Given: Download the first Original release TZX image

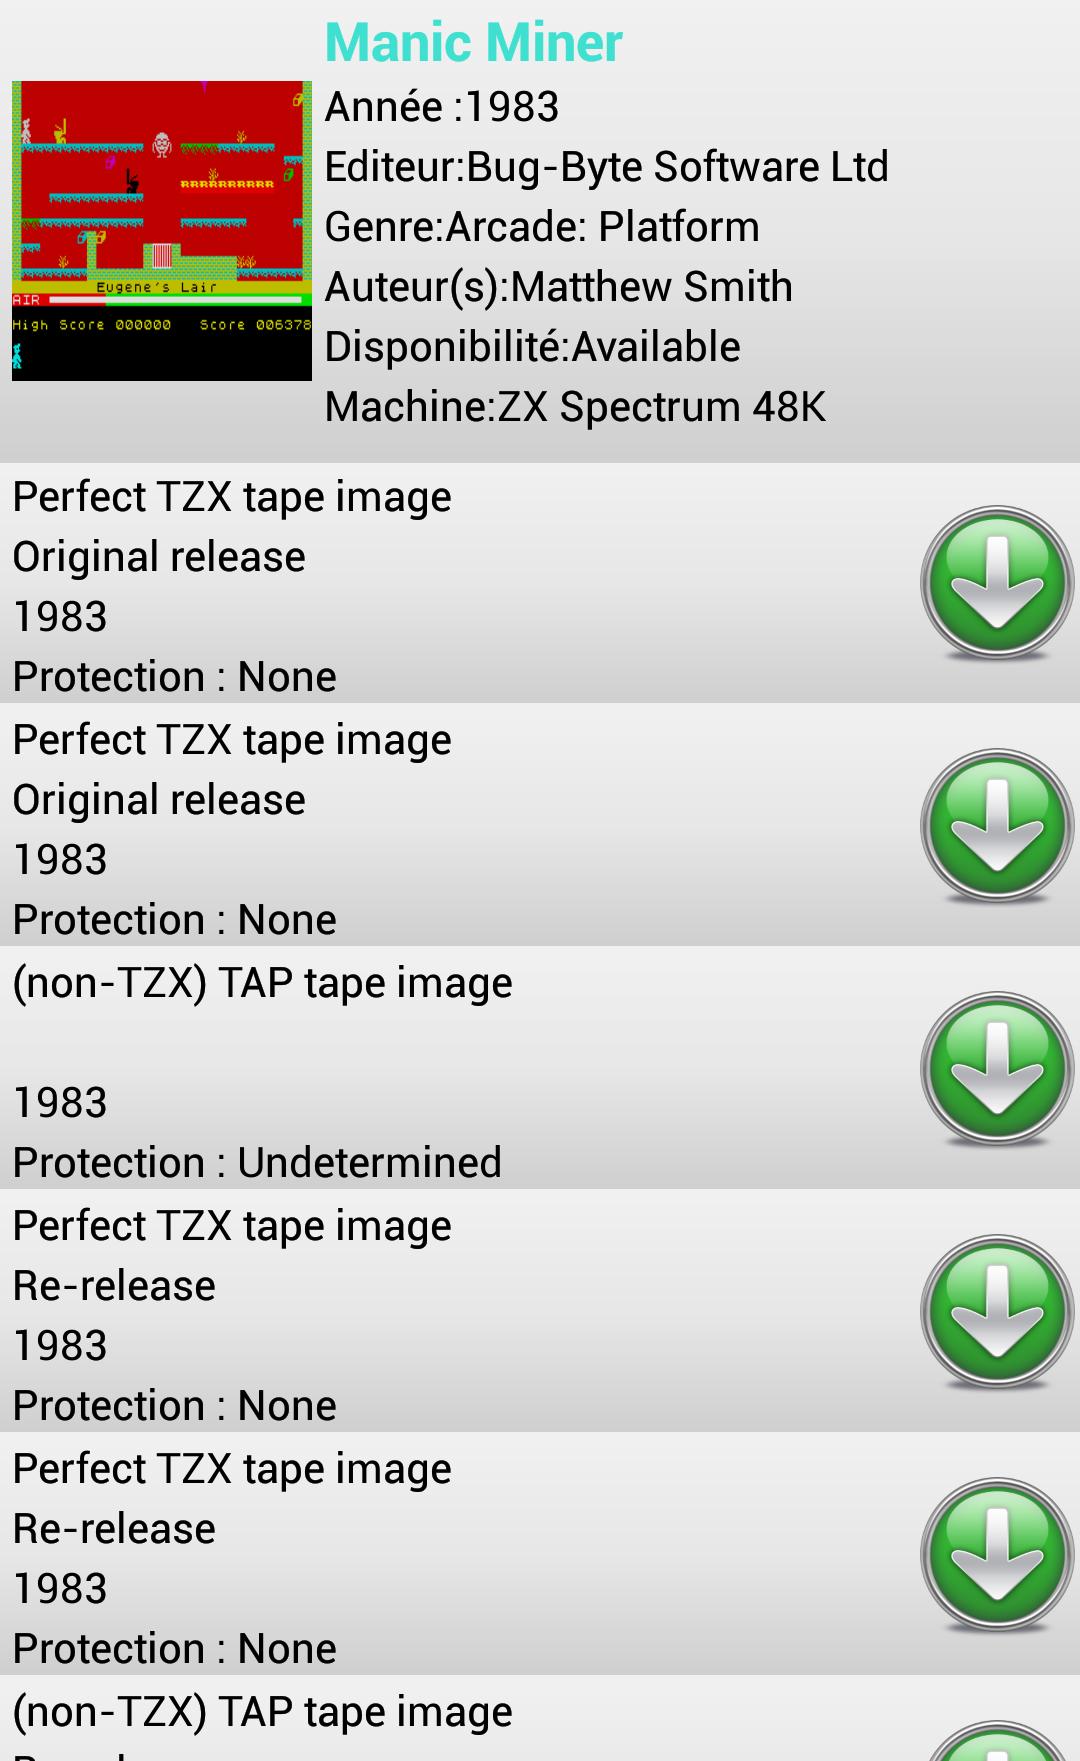Looking at the screenshot, I should tap(996, 583).
